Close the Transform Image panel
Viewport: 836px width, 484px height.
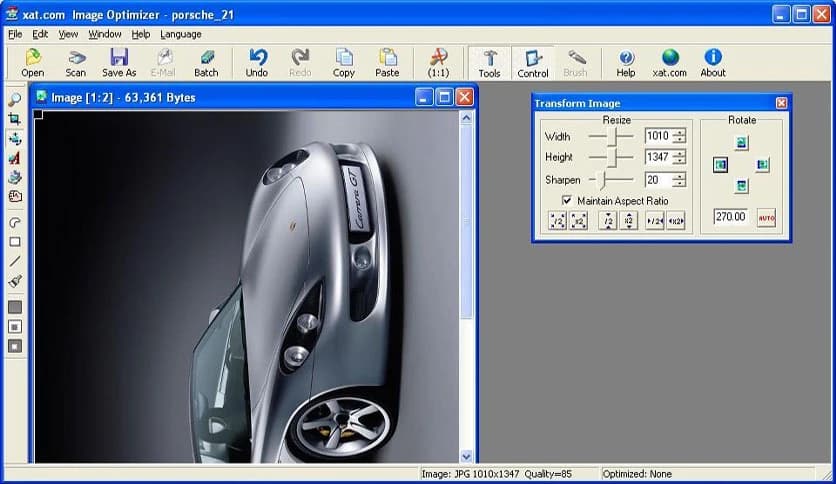point(781,103)
